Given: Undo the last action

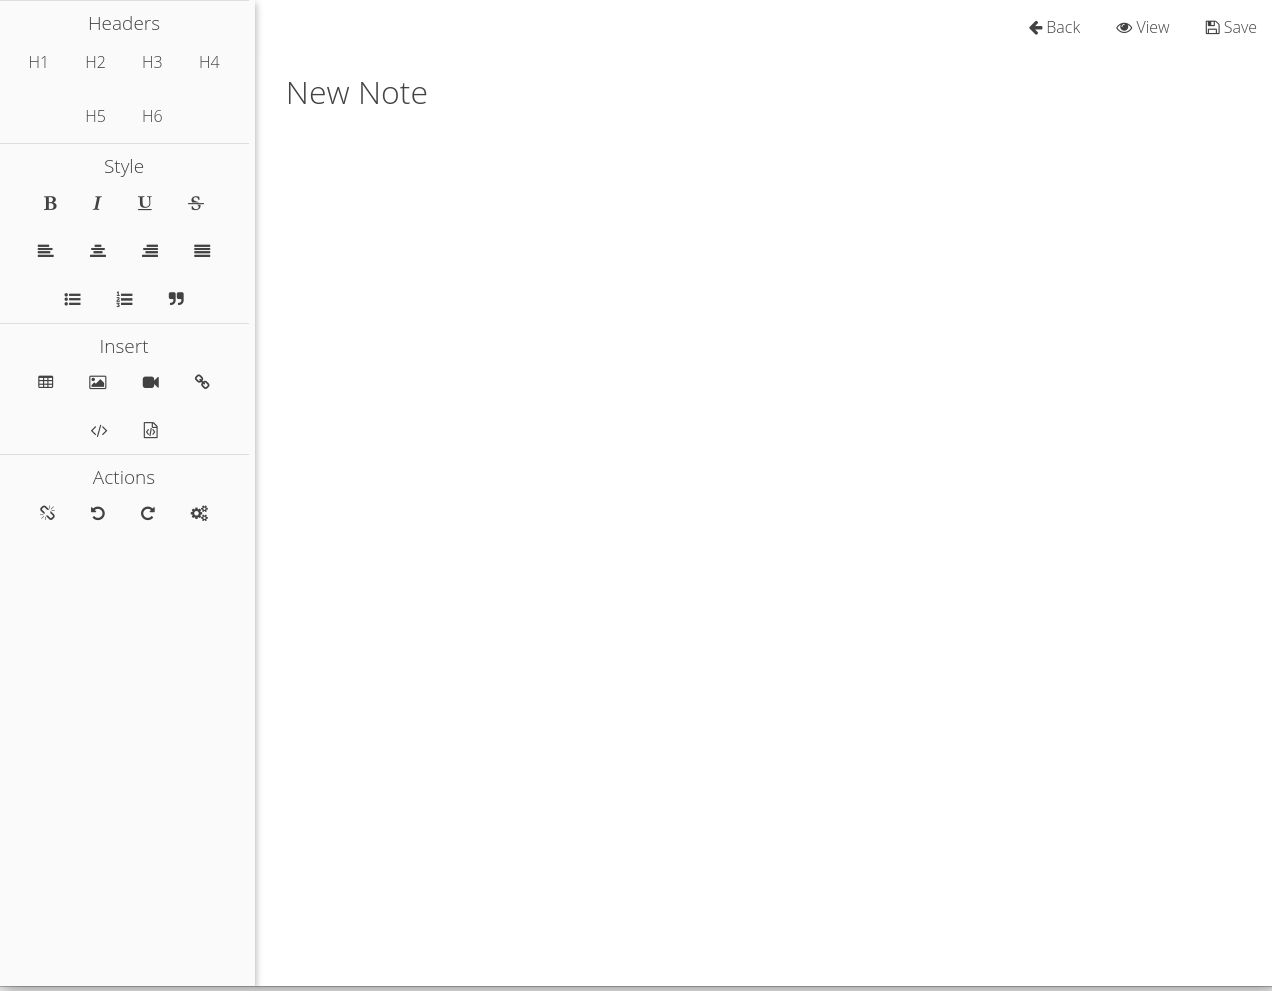Looking at the screenshot, I should [98, 513].
